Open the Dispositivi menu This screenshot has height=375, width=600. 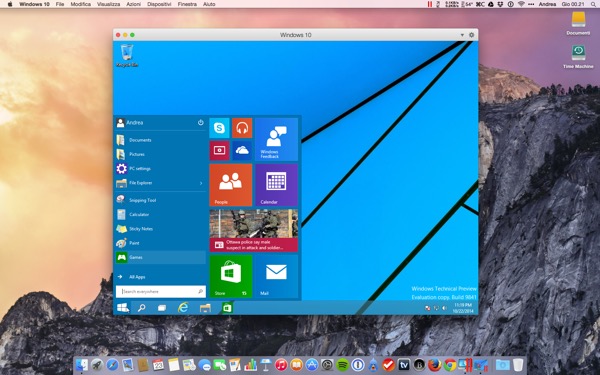[x=159, y=4]
